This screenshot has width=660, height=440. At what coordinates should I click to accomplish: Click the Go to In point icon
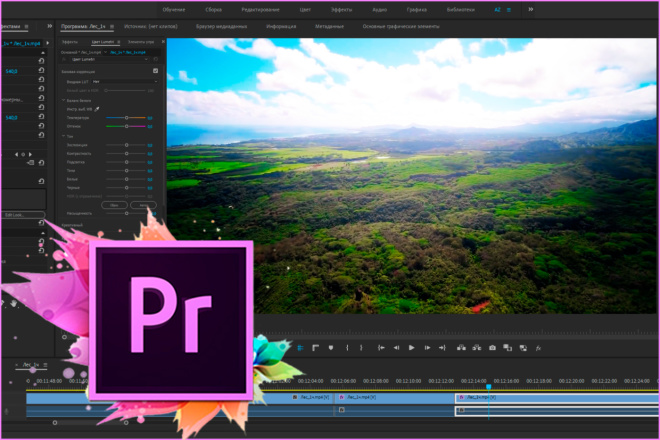[x=381, y=348]
